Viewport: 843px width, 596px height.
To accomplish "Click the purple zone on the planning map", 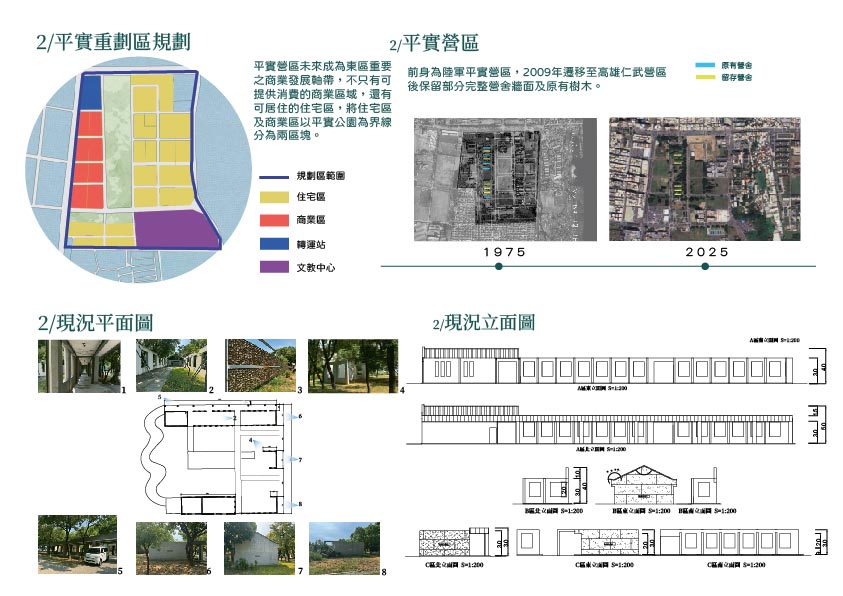I will 175,228.
